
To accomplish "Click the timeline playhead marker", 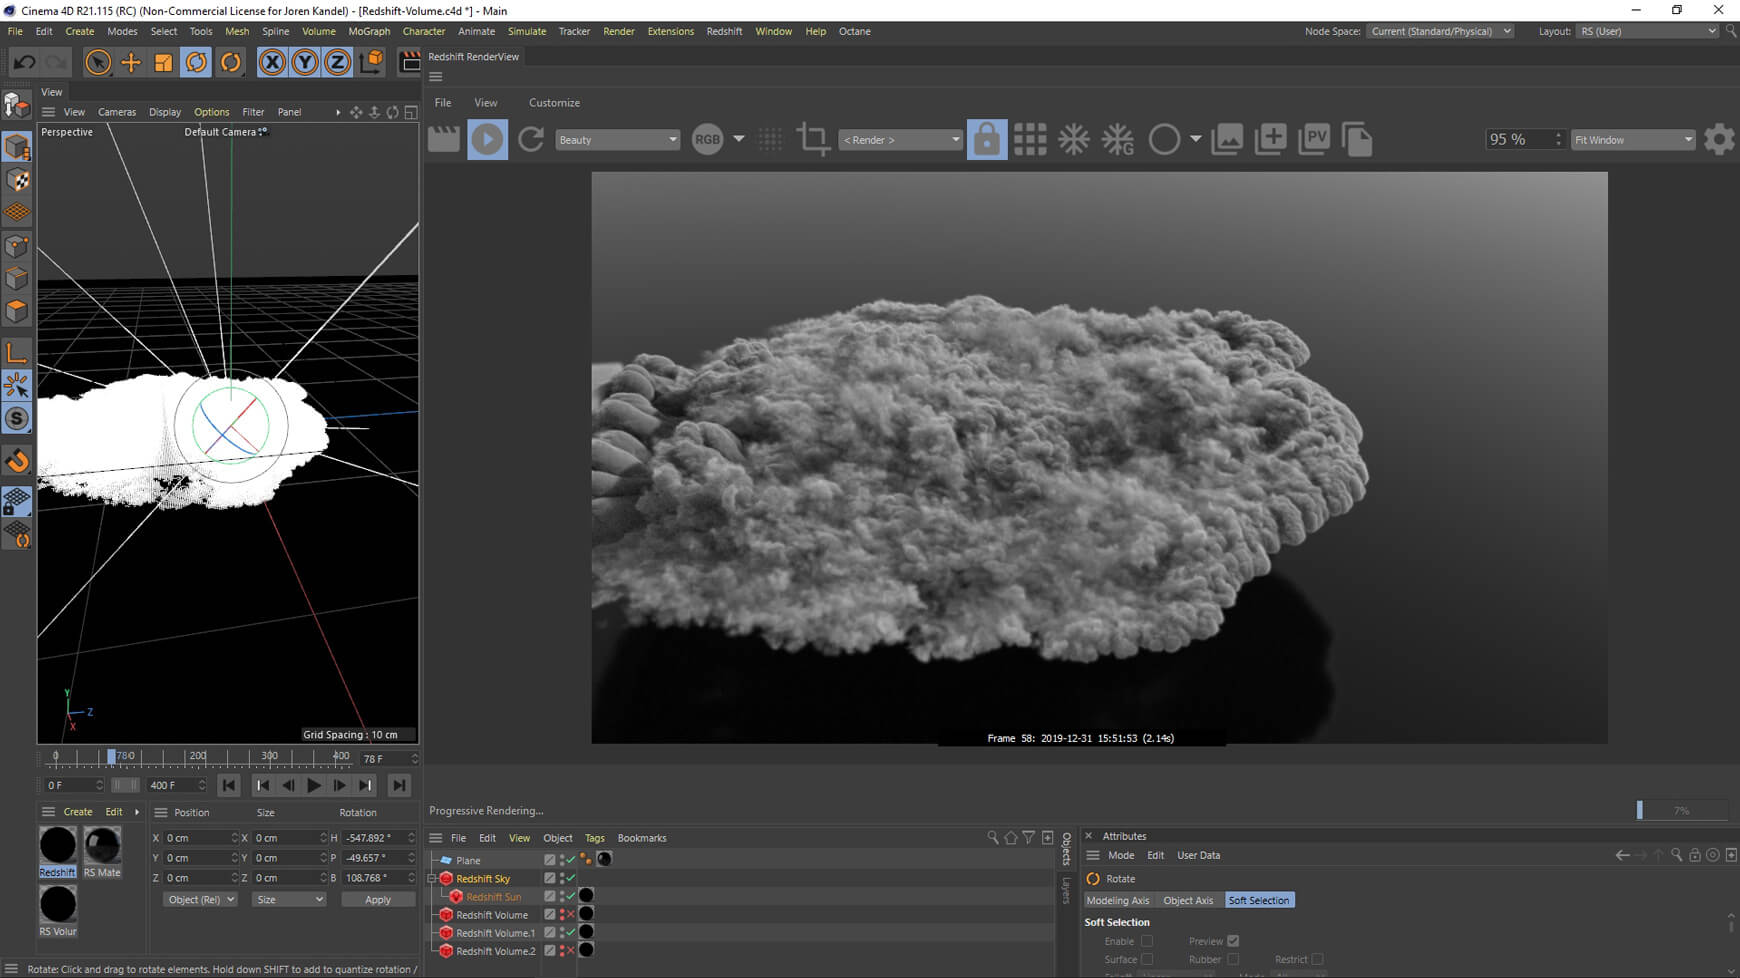I will [111, 757].
